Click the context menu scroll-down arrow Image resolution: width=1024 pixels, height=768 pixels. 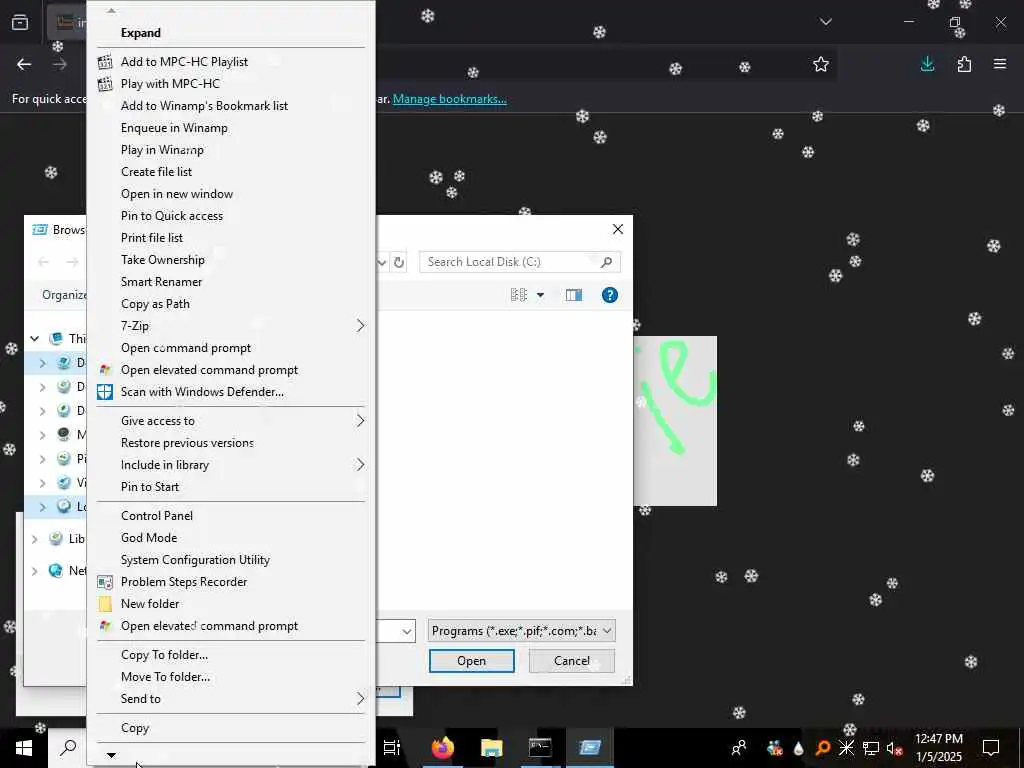[x=111, y=756]
